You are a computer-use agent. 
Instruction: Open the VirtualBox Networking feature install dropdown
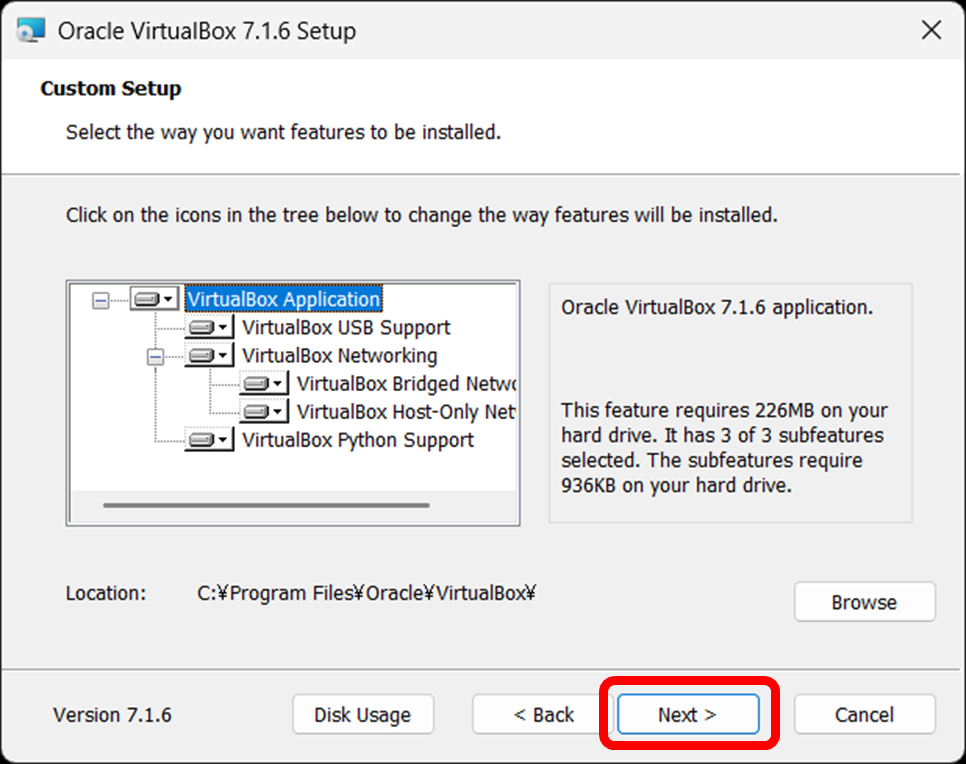(209, 356)
